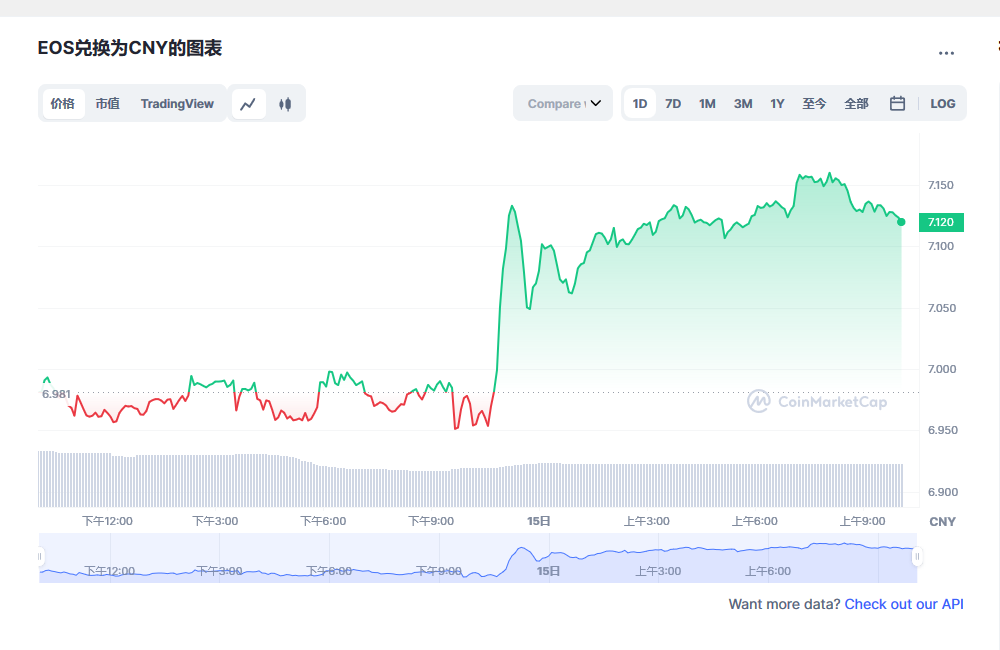
Task: Click the 7.120 current price label
Action: click(x=941, y=222)
